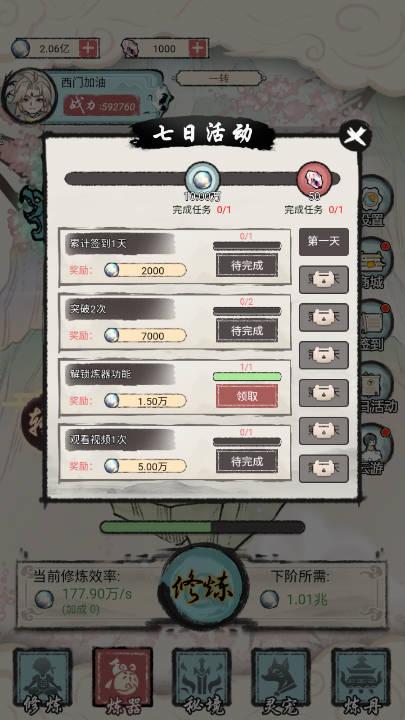Select the 第一天 day tab
Image resolution: width=405 pixels, height=720 pixels.
[x=324, y=242]
